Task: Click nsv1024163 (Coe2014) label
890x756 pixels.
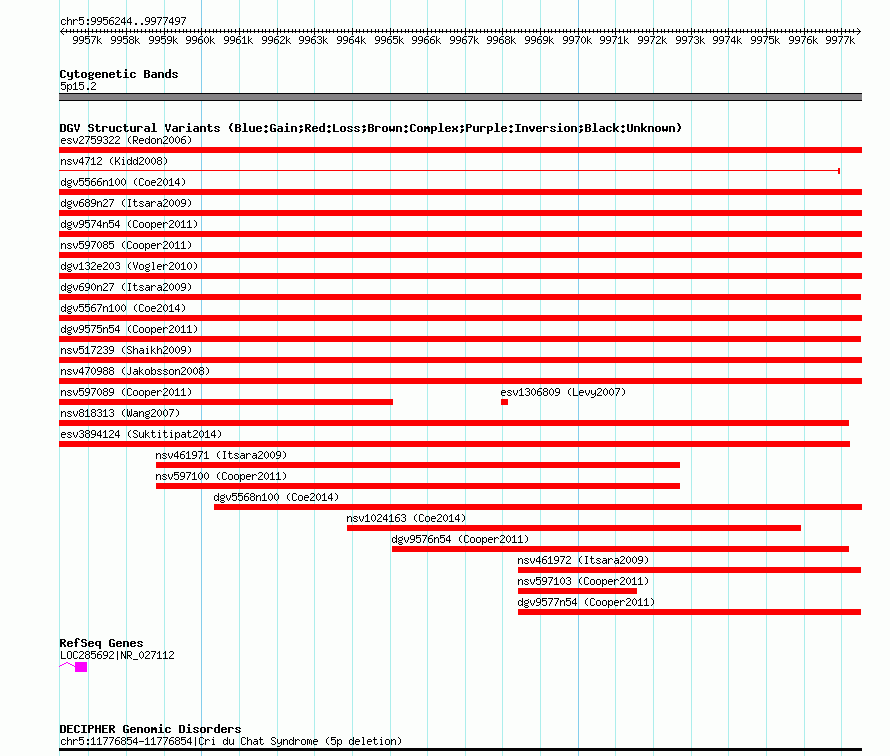Action: (406, 518)
